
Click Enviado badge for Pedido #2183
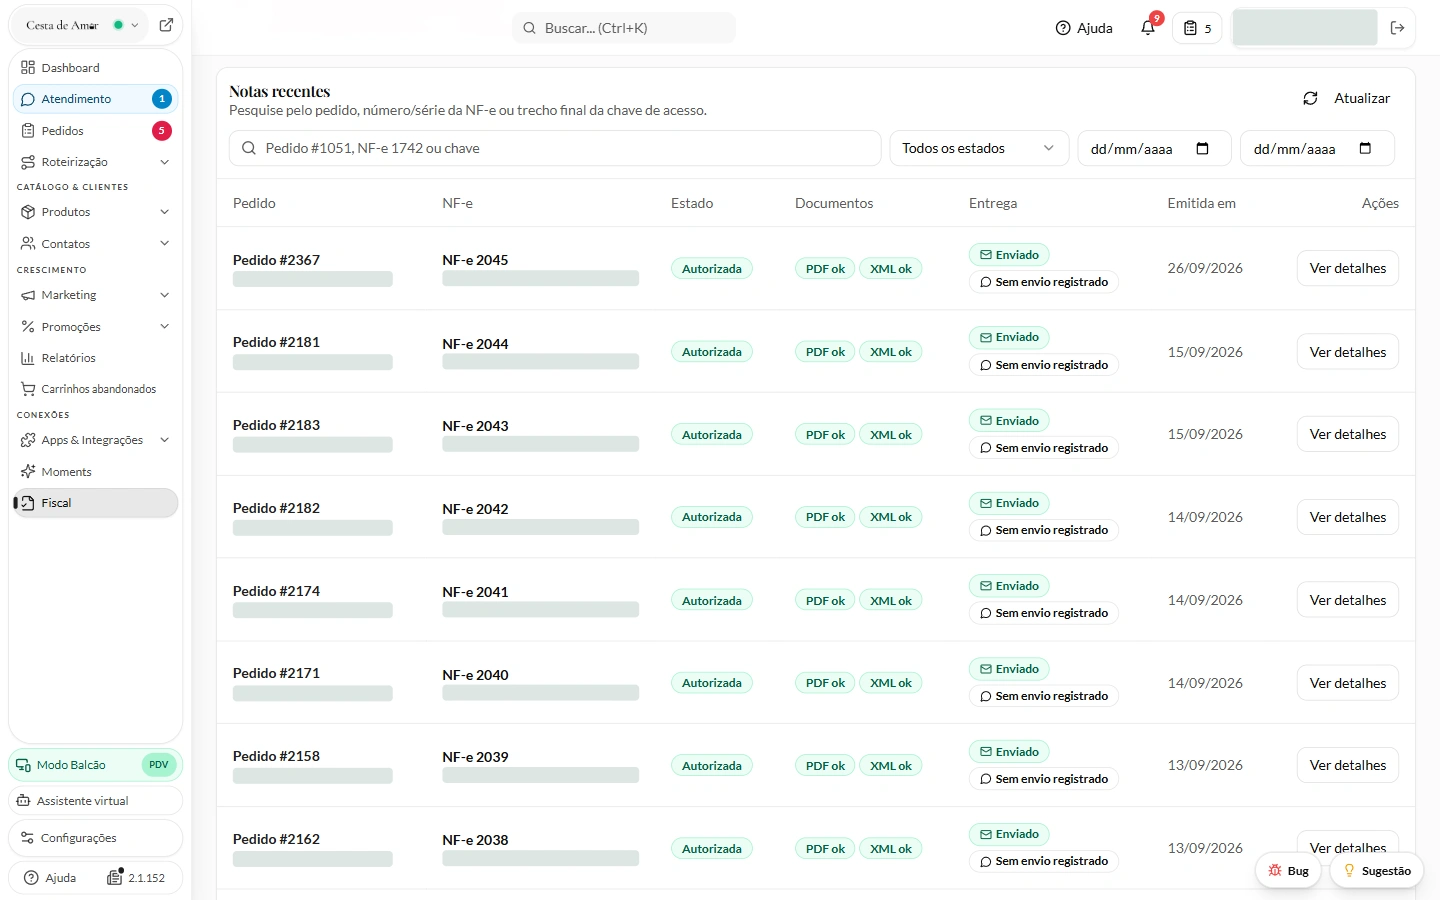tap(1009, 421)
